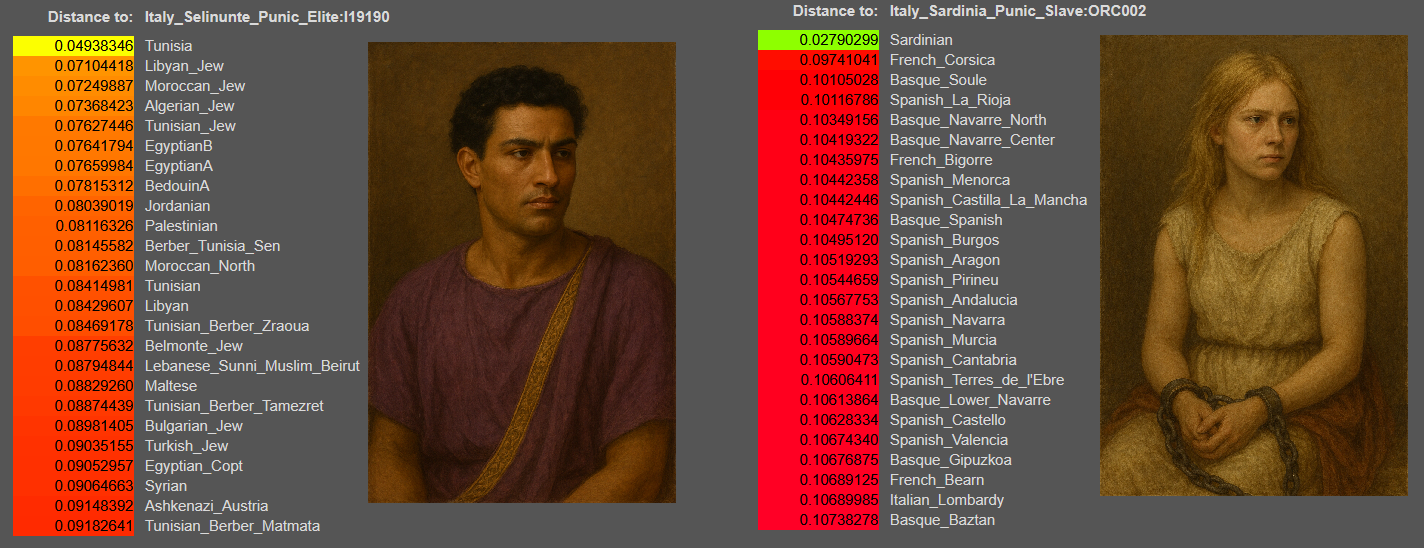This screenshot has height=548, width=1424.
Task: Click the Egyptian_Copt entry
Action: 194,466
